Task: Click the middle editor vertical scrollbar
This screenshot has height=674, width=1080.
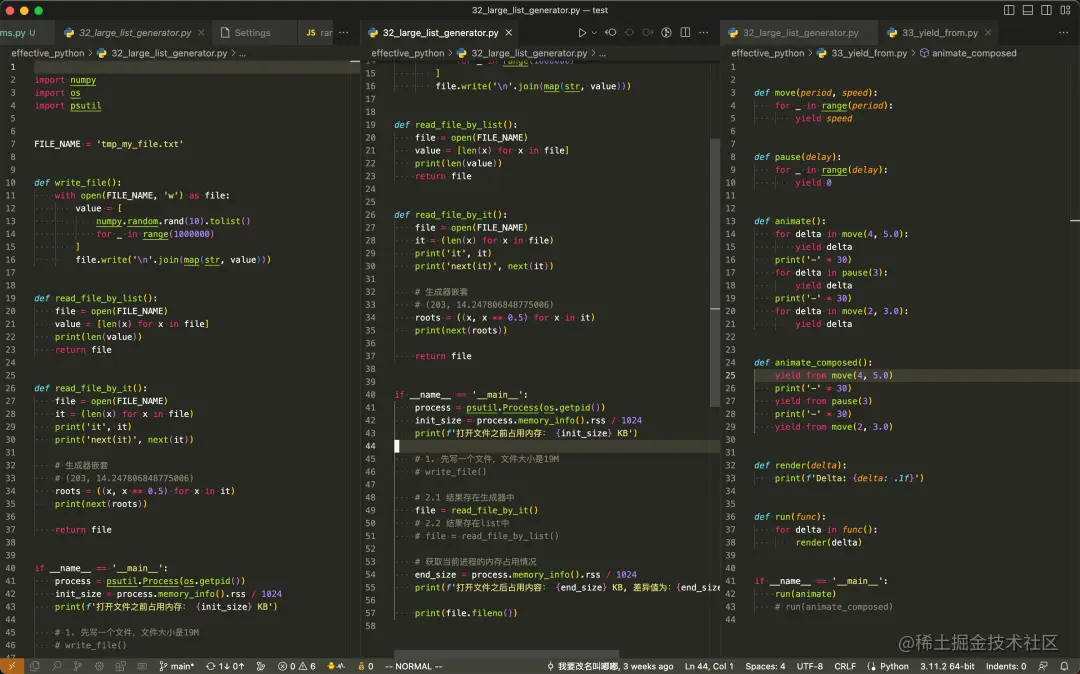Action: click(x=715, y=272)
